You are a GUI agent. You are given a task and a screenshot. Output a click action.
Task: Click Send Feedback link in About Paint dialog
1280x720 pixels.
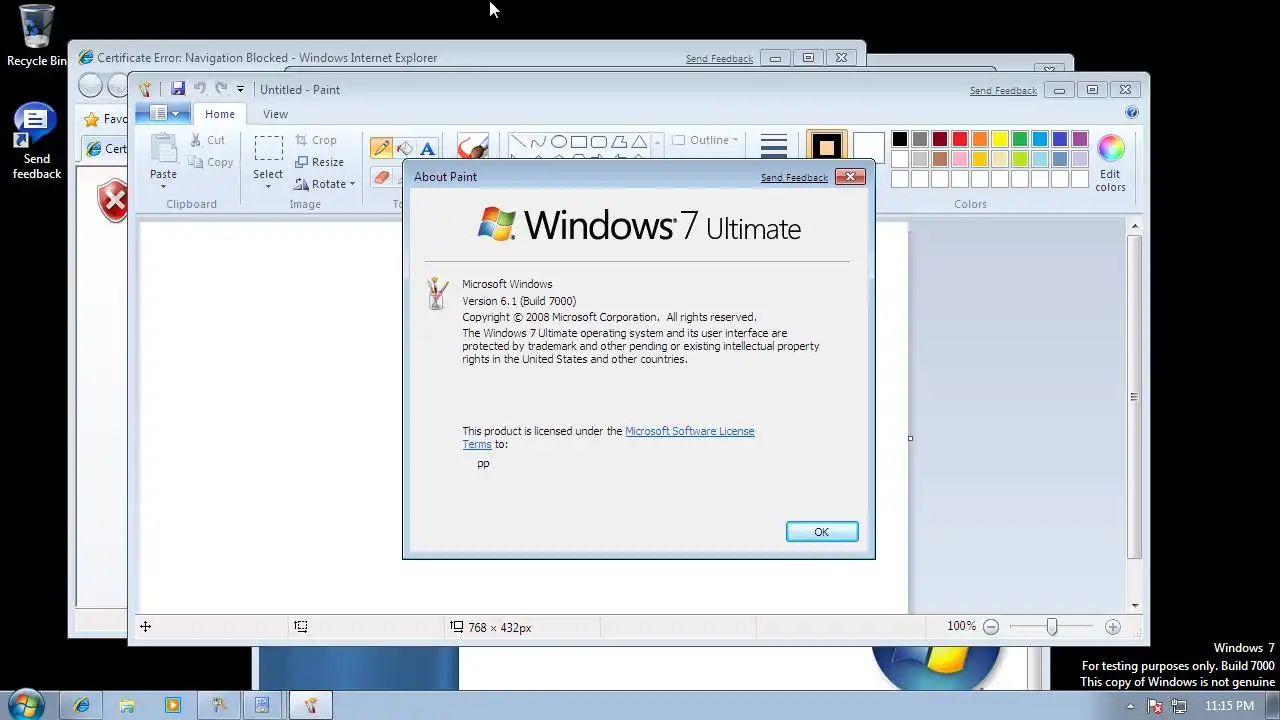coord(794,178)
